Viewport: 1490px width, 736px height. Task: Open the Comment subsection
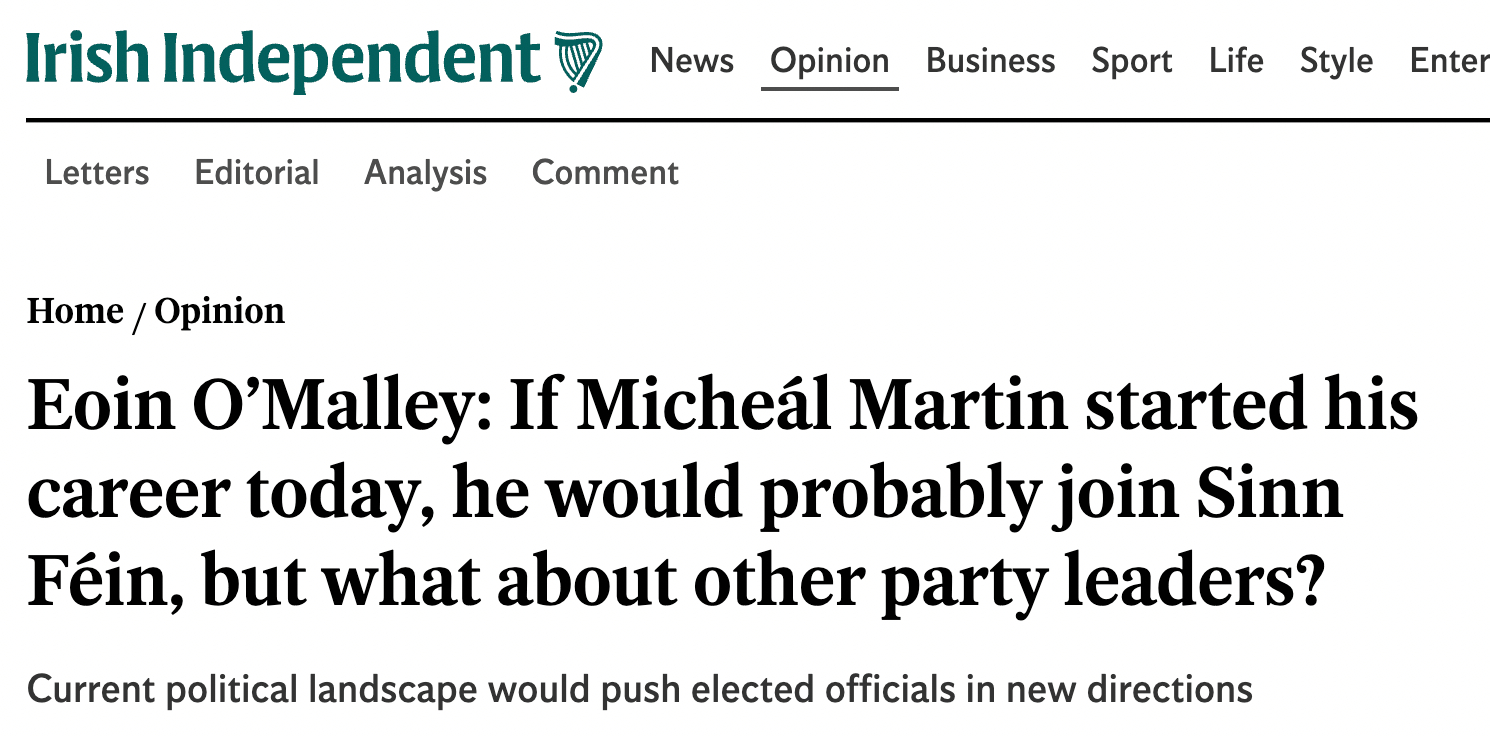tap(605, 173)
